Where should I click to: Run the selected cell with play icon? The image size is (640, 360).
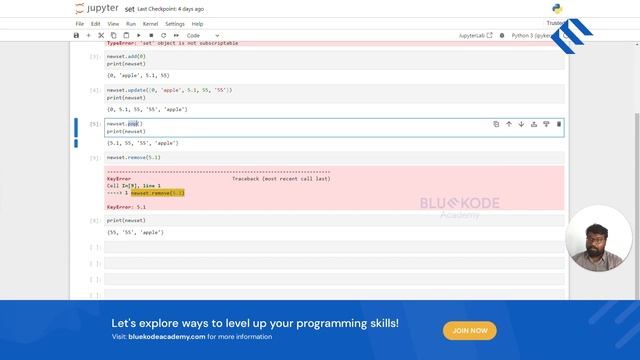pos(139,36)
